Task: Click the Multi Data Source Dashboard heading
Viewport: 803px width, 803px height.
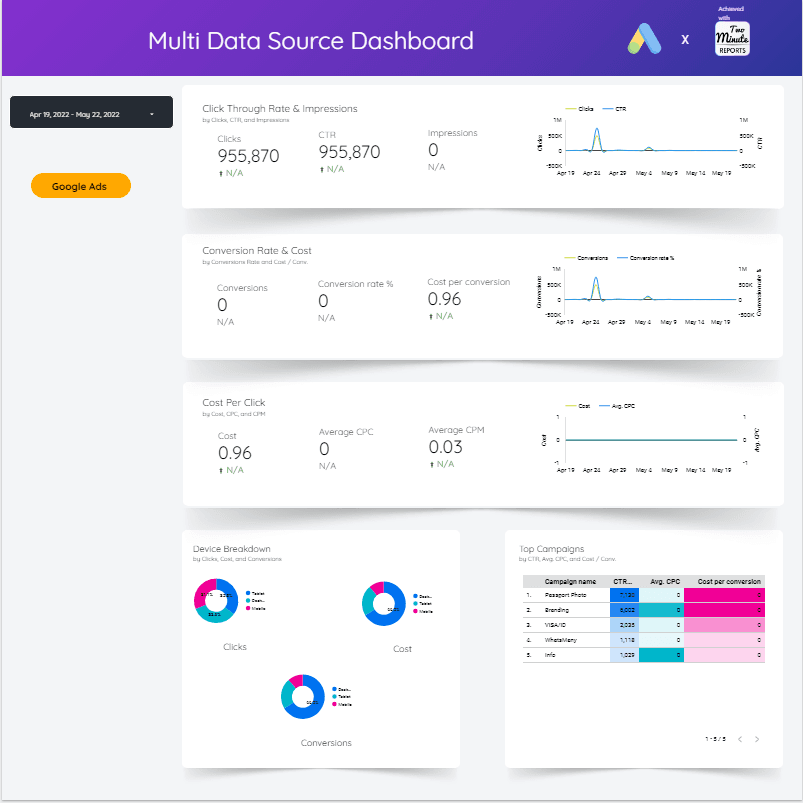Action: [311, 41]
